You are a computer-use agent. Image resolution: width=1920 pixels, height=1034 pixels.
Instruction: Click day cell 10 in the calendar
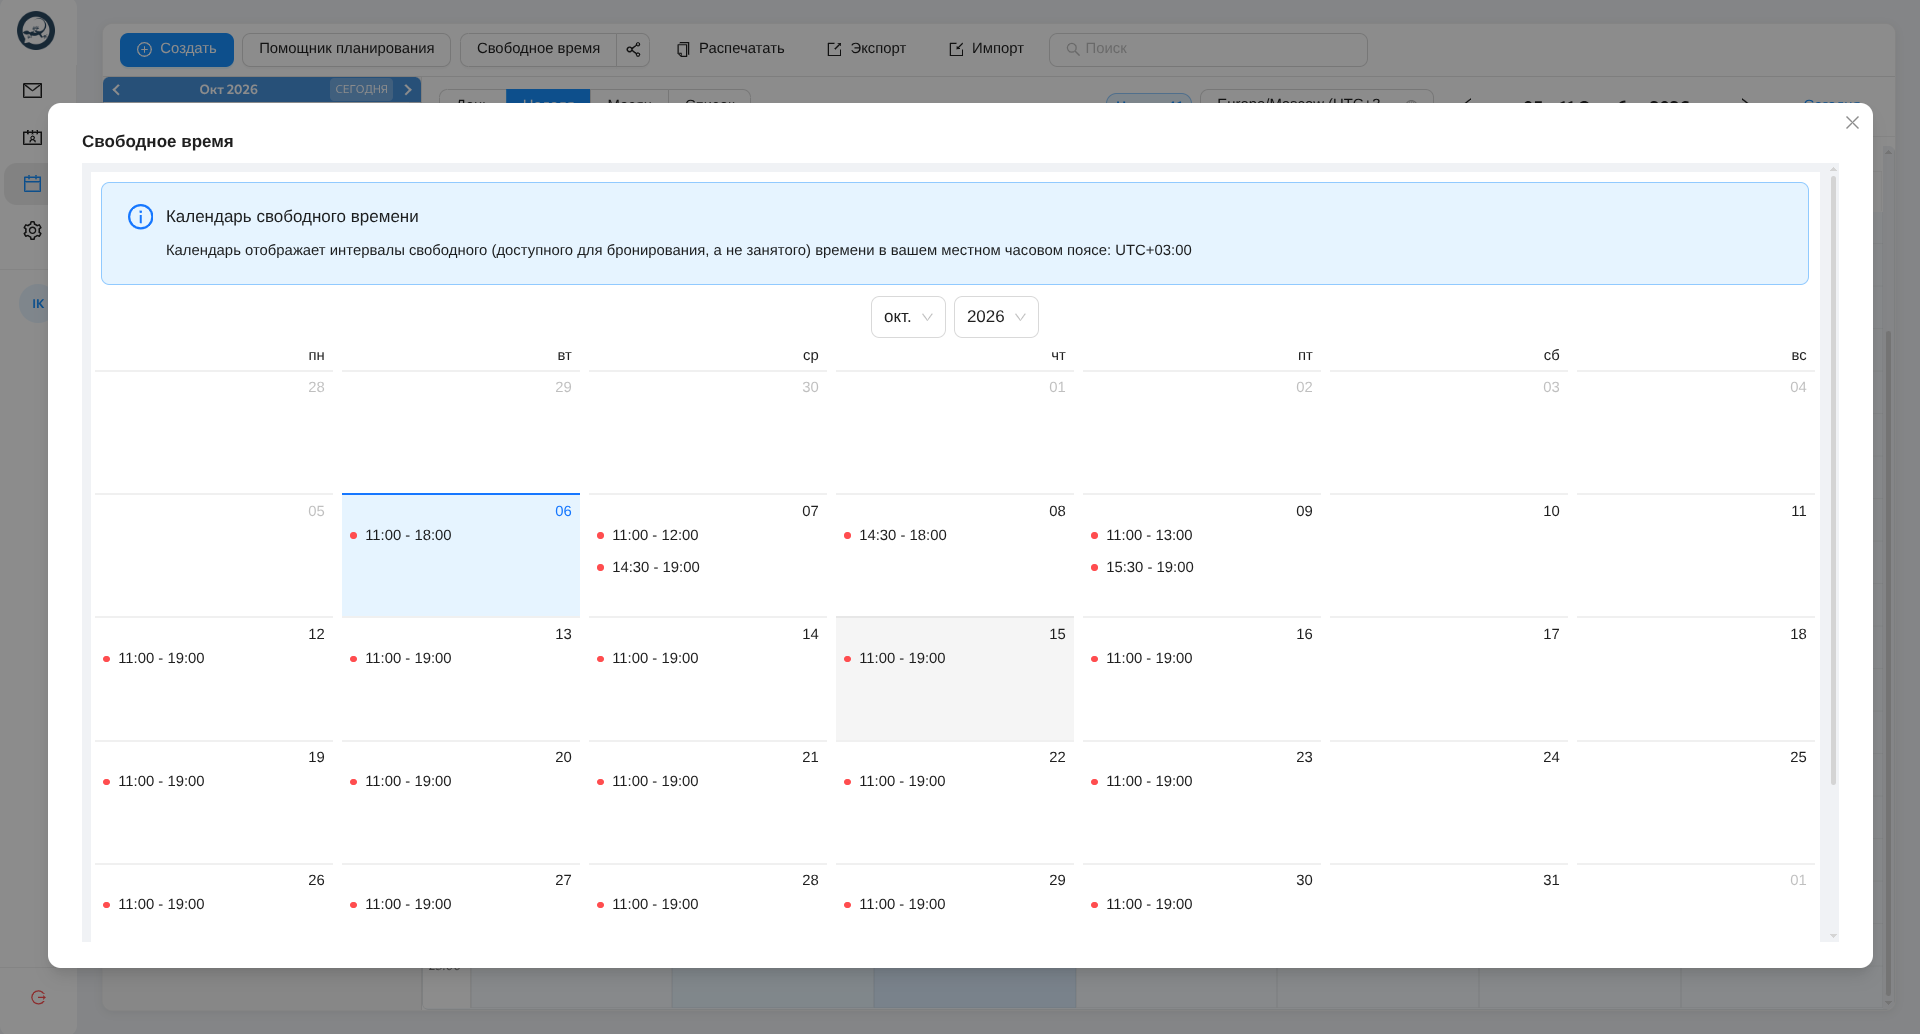coord(1449,556)
